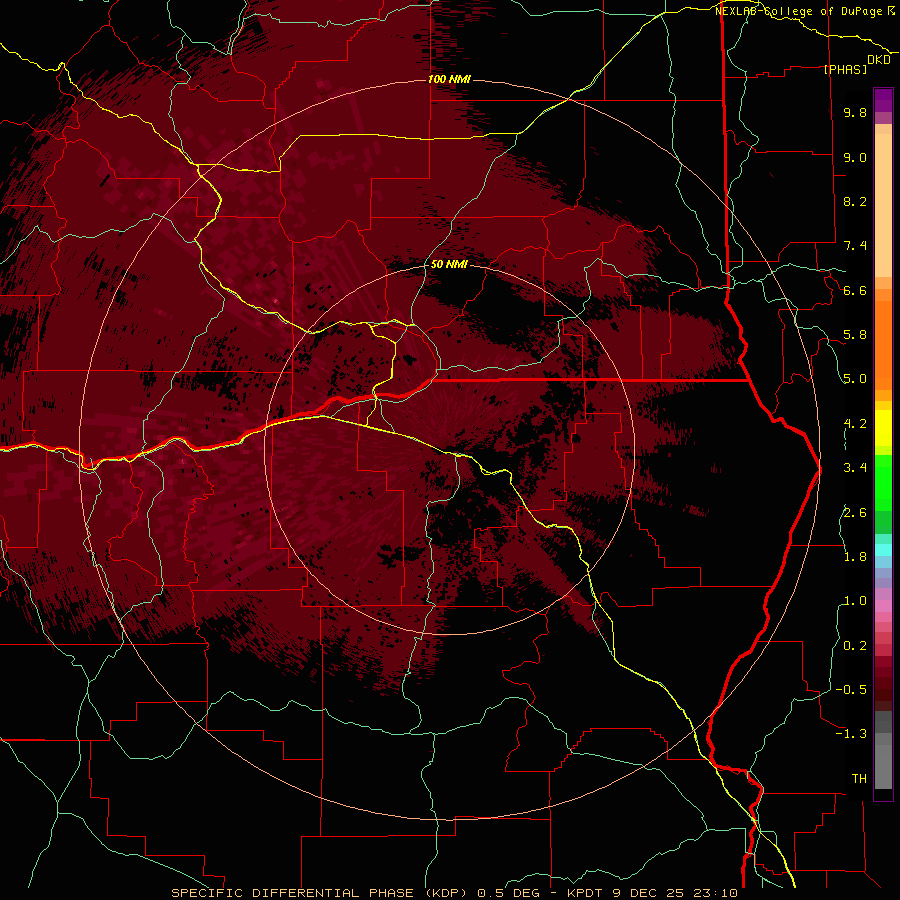Click the 9.0 scale value
This screenshot has height=900, width=900.
855,157
